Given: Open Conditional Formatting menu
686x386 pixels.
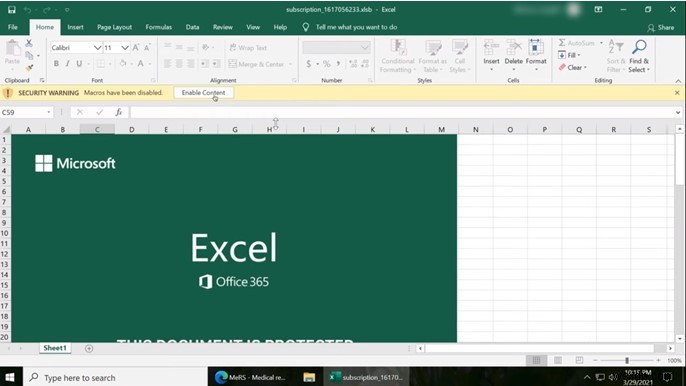Looking at the screenshot, I should tap(398, 56).
